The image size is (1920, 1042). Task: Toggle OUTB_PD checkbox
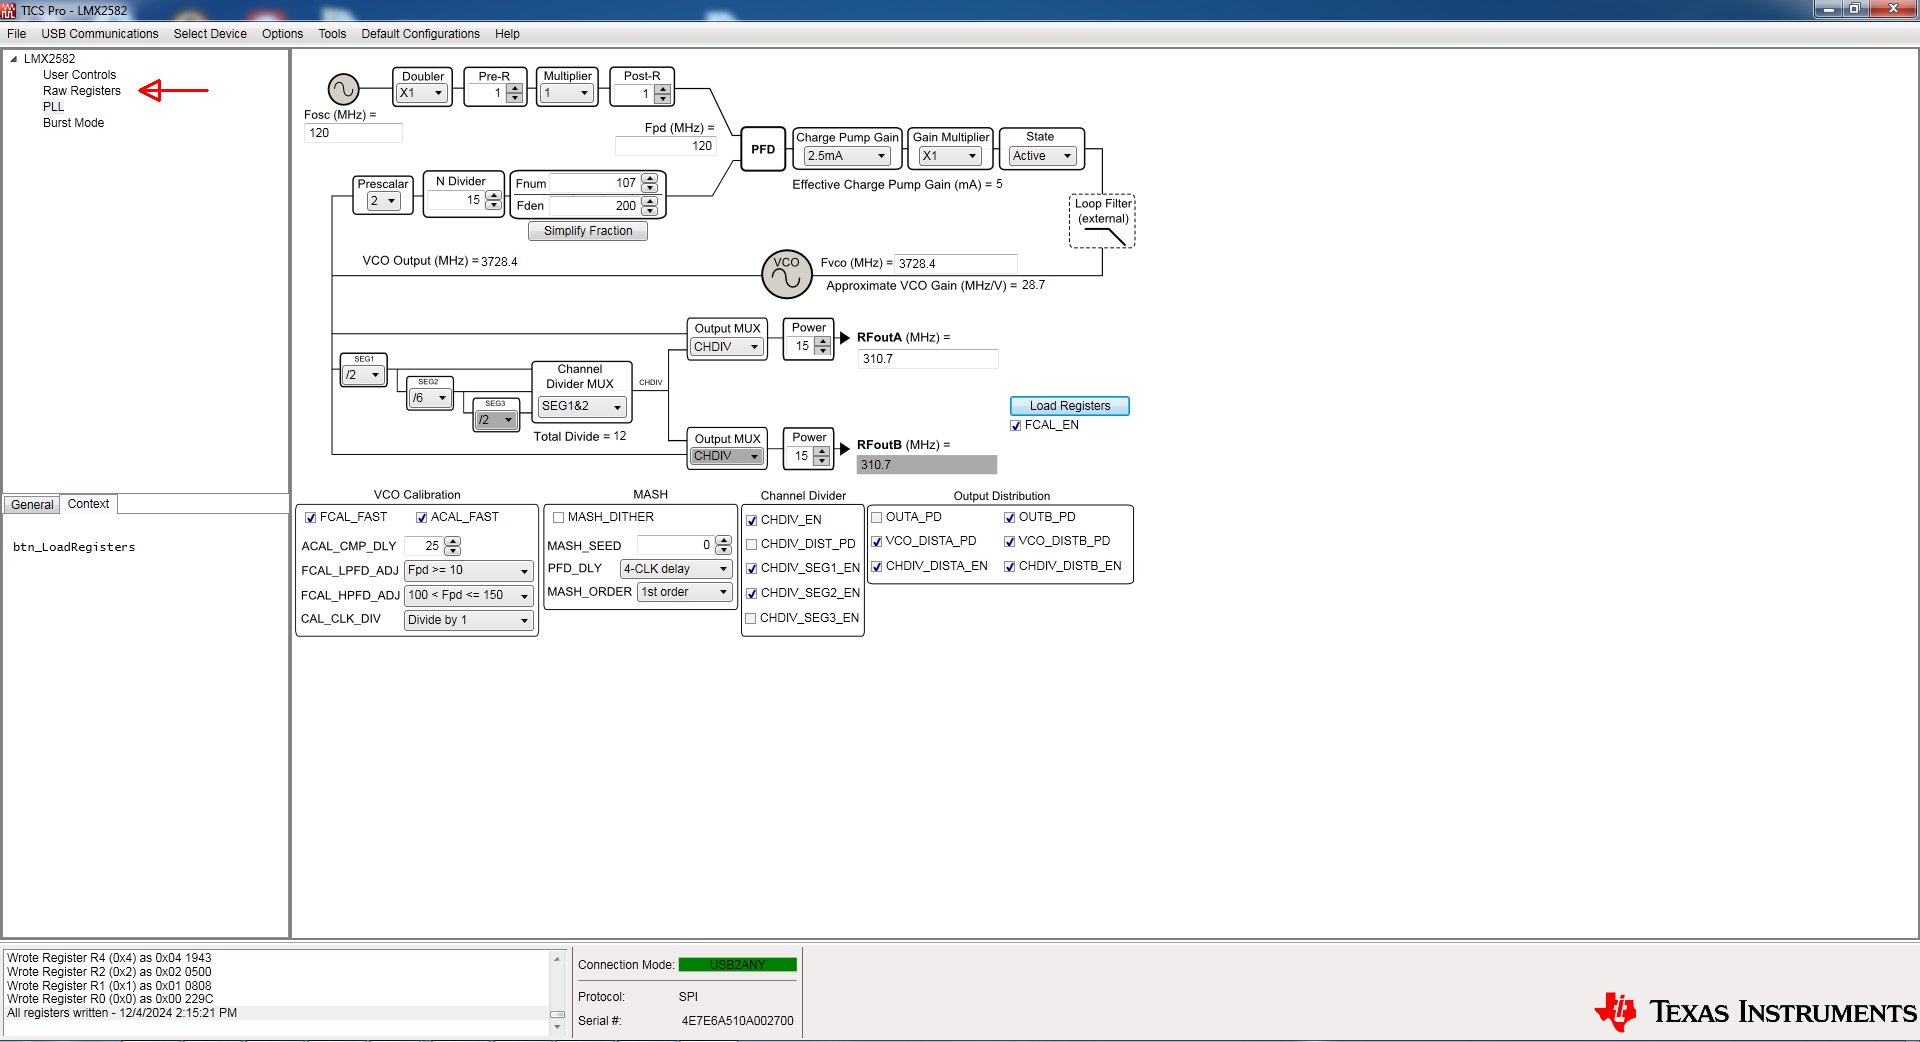click(x=1010, y=518)
